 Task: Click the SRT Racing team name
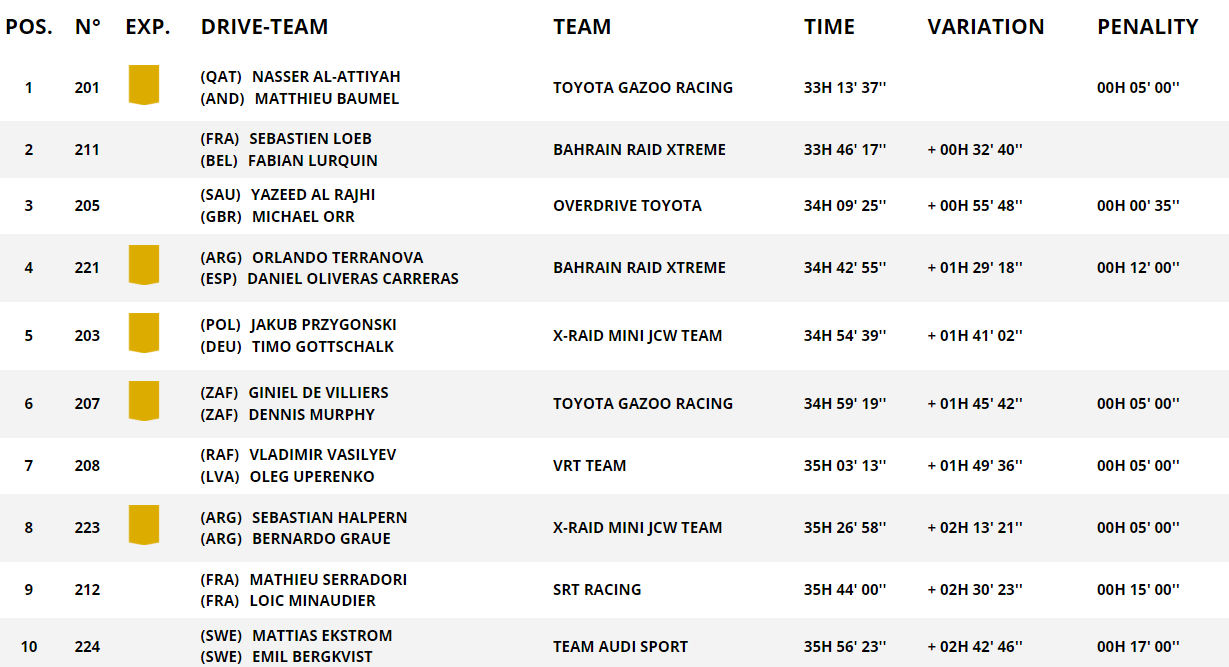597,589
